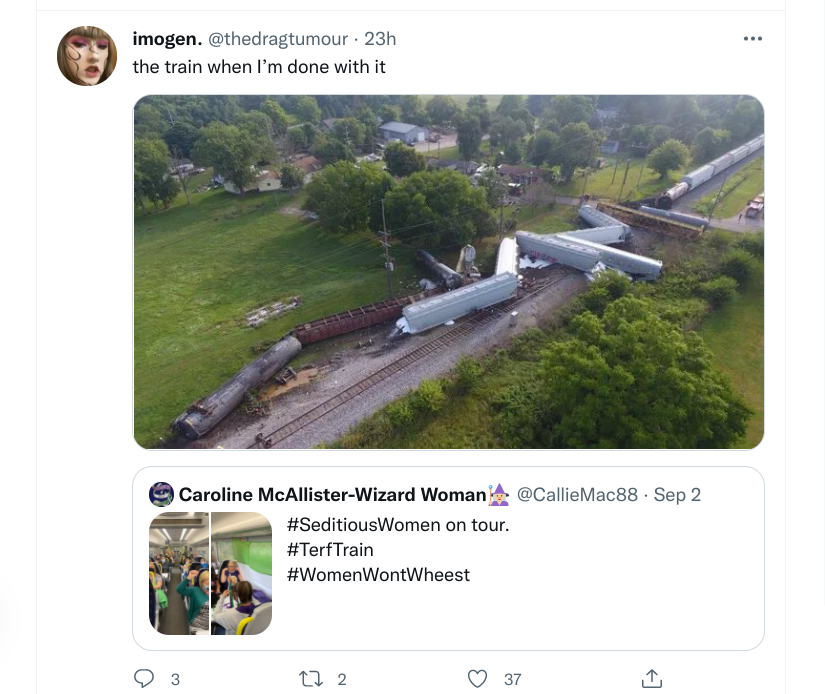Open imogen's profile avatar picture
The image size is (825, 694).
click(88, 56)
